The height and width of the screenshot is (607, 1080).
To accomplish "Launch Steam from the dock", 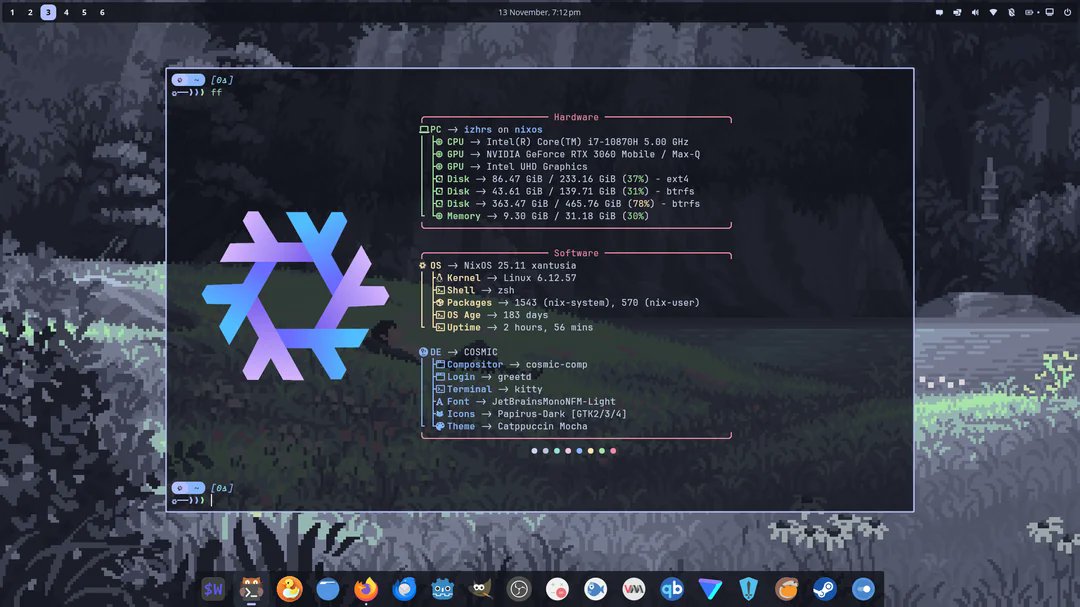I will point(824,589).
